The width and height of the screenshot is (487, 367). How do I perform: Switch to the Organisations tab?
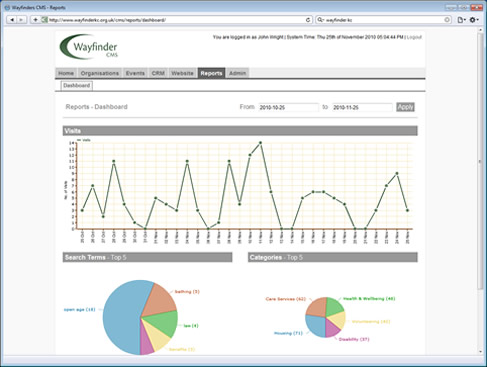100,73
